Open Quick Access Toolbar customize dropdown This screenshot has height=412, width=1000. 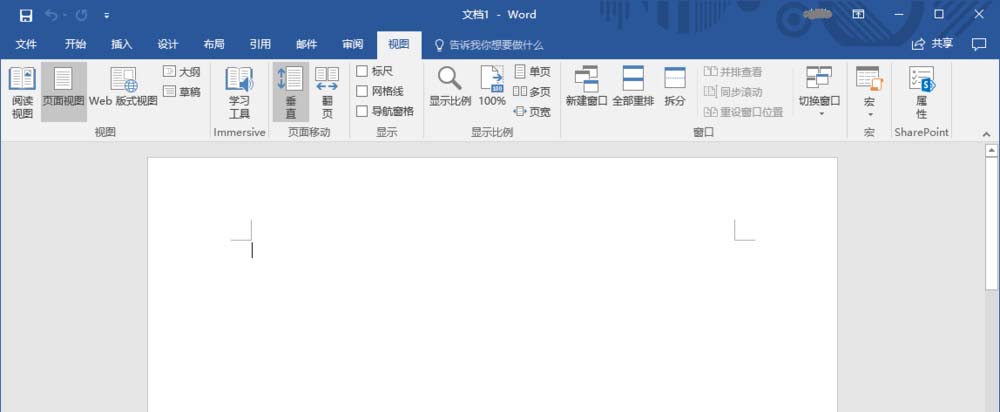click(107, 16)
